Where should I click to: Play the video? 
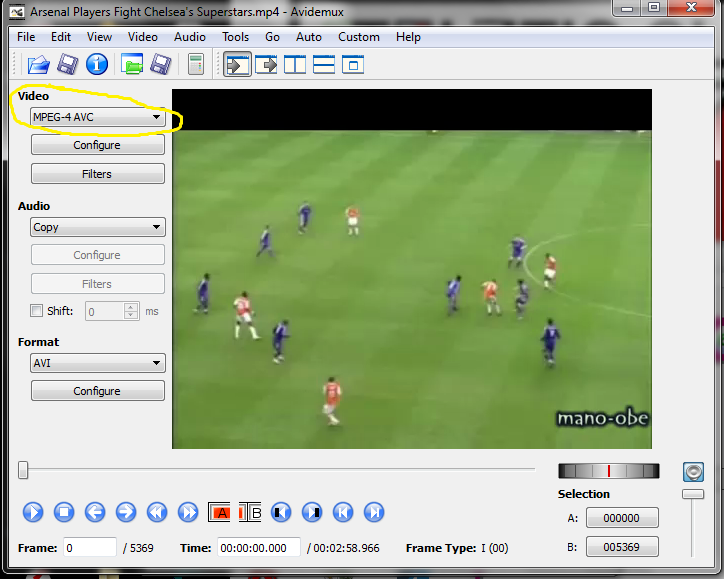click(x=33, y=512)
